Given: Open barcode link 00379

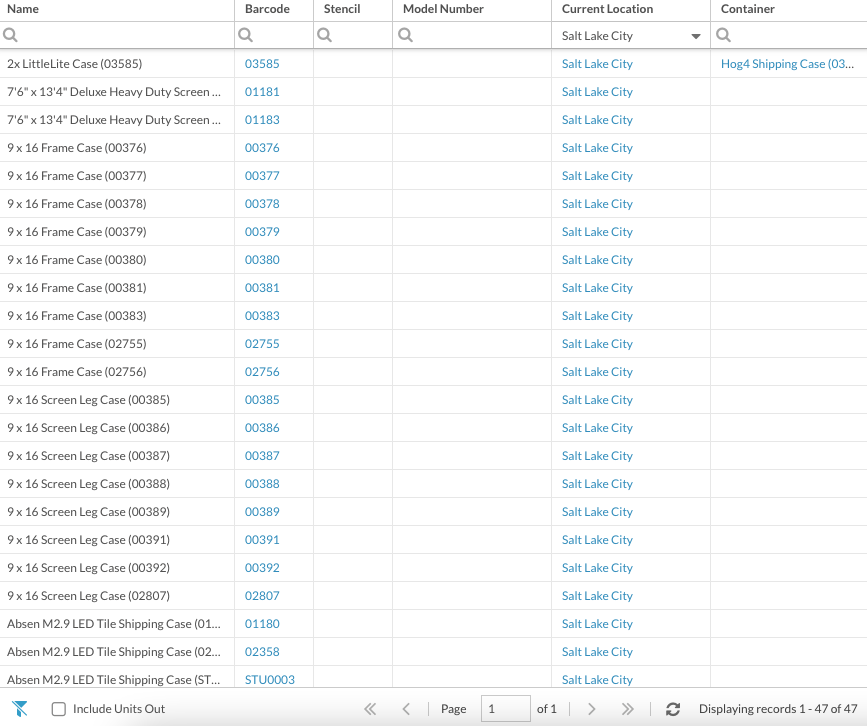Looking at the screenshot, I should [262, 232].
